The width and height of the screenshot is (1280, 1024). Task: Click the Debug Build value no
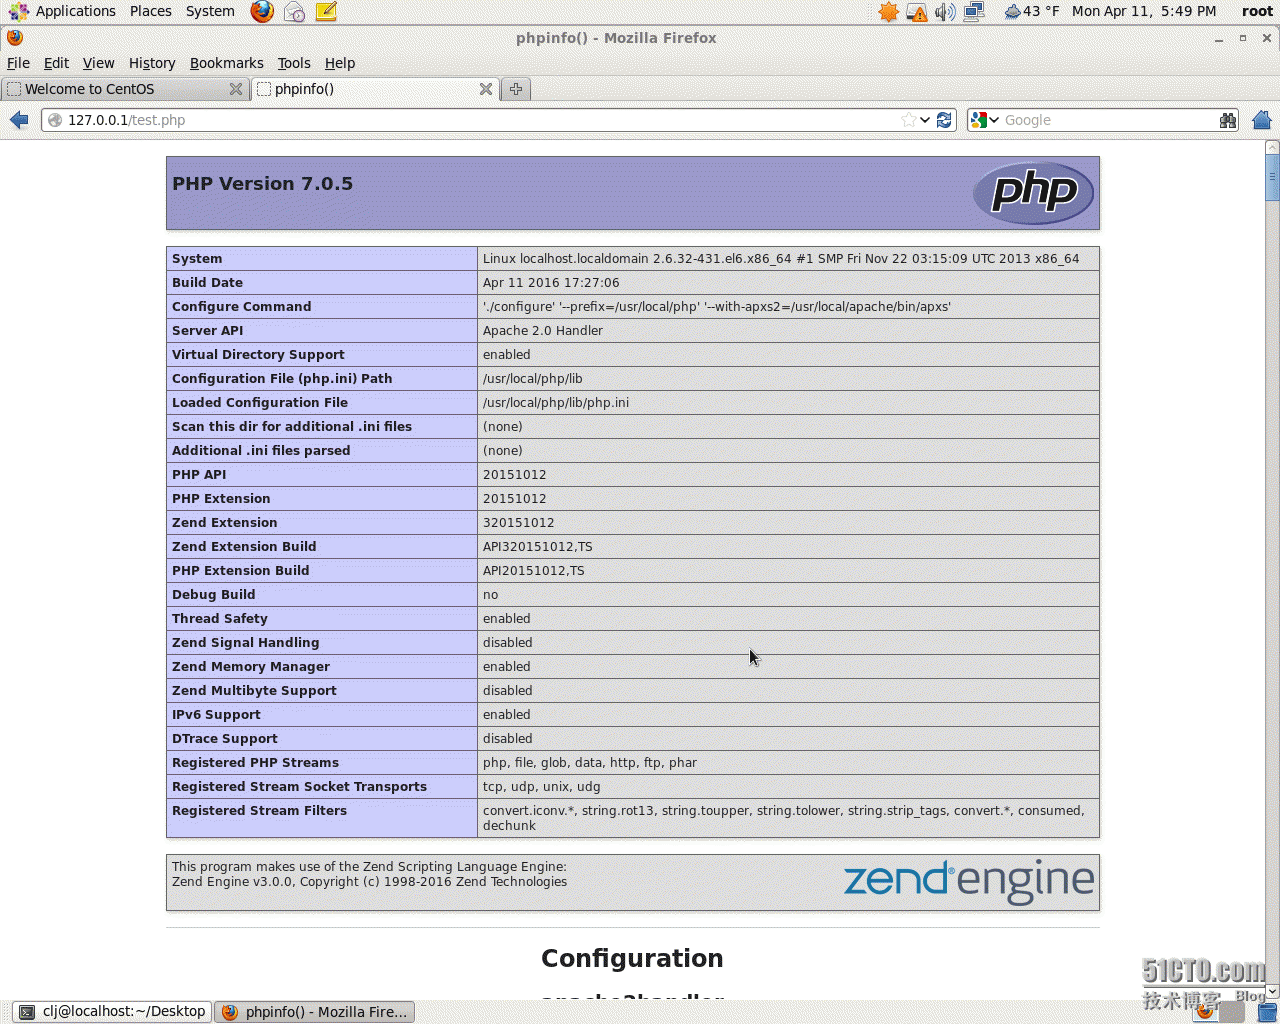point(490,595)
